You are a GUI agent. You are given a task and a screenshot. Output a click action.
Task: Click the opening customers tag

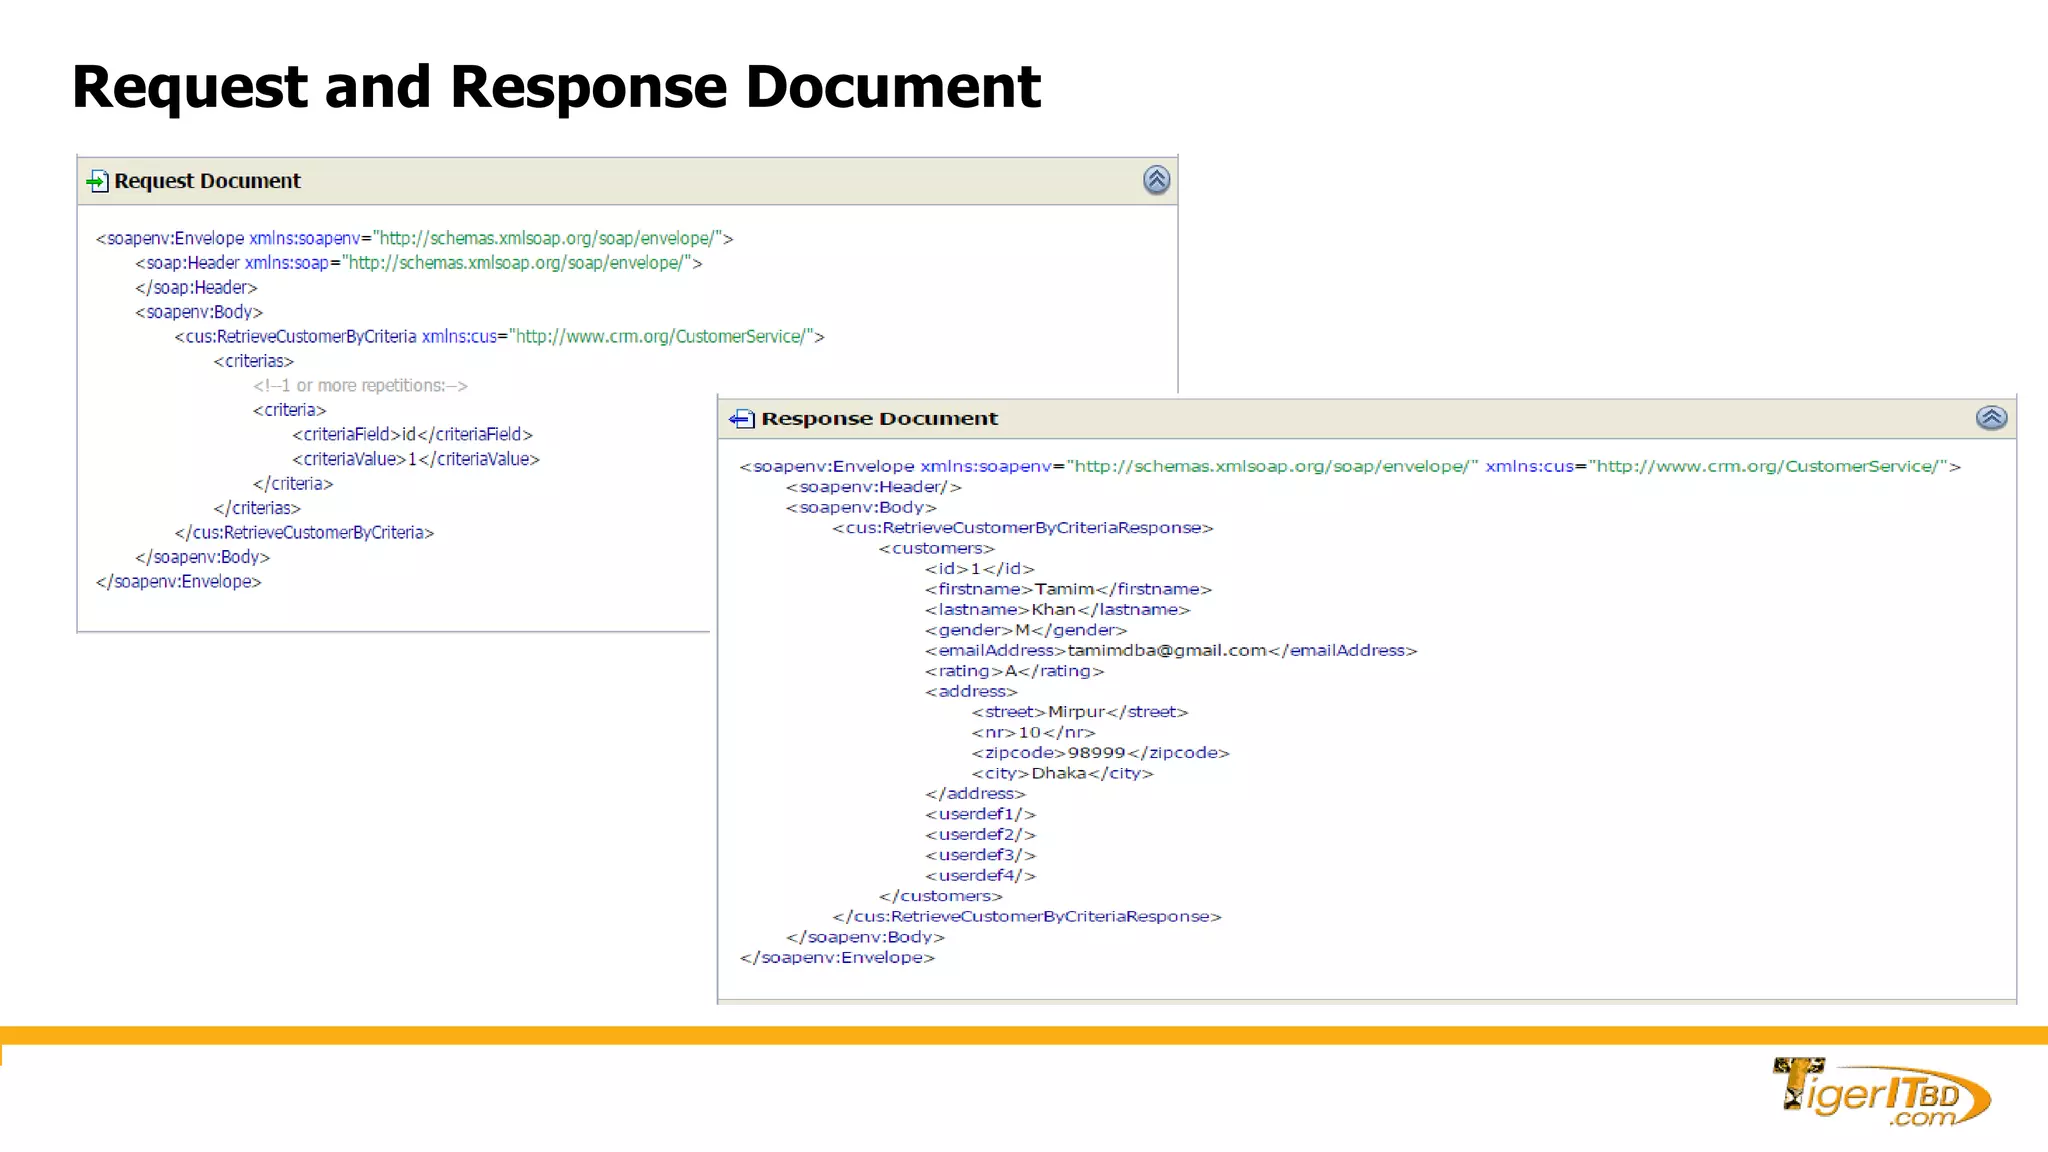(937, 549)
